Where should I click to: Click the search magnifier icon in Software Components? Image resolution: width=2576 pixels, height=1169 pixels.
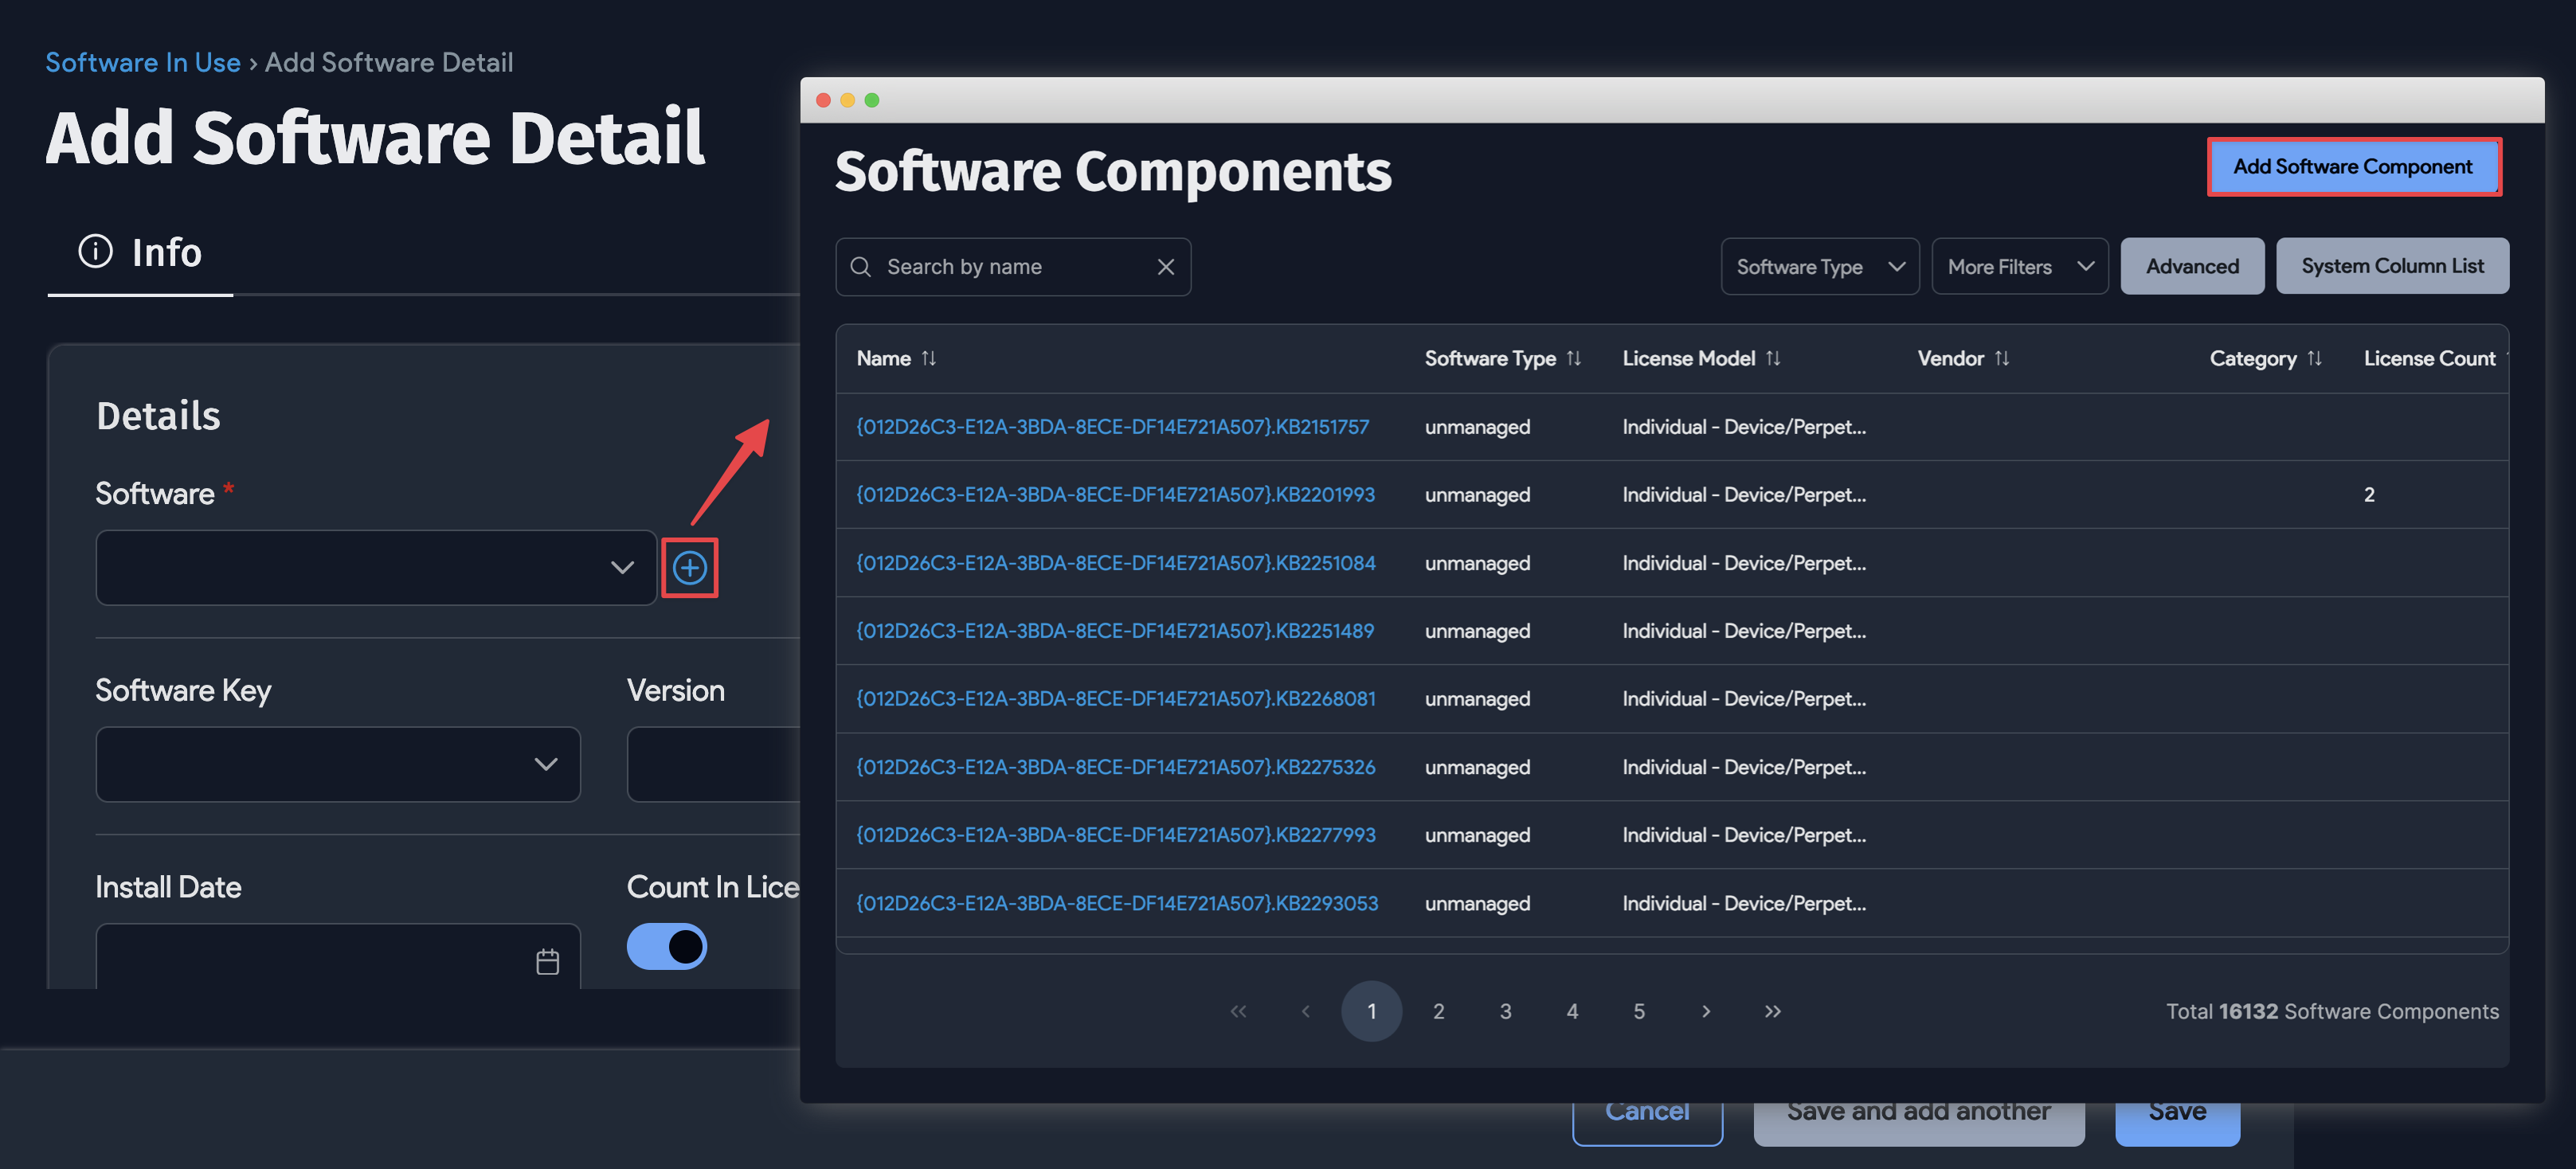[x=861, y=266]
